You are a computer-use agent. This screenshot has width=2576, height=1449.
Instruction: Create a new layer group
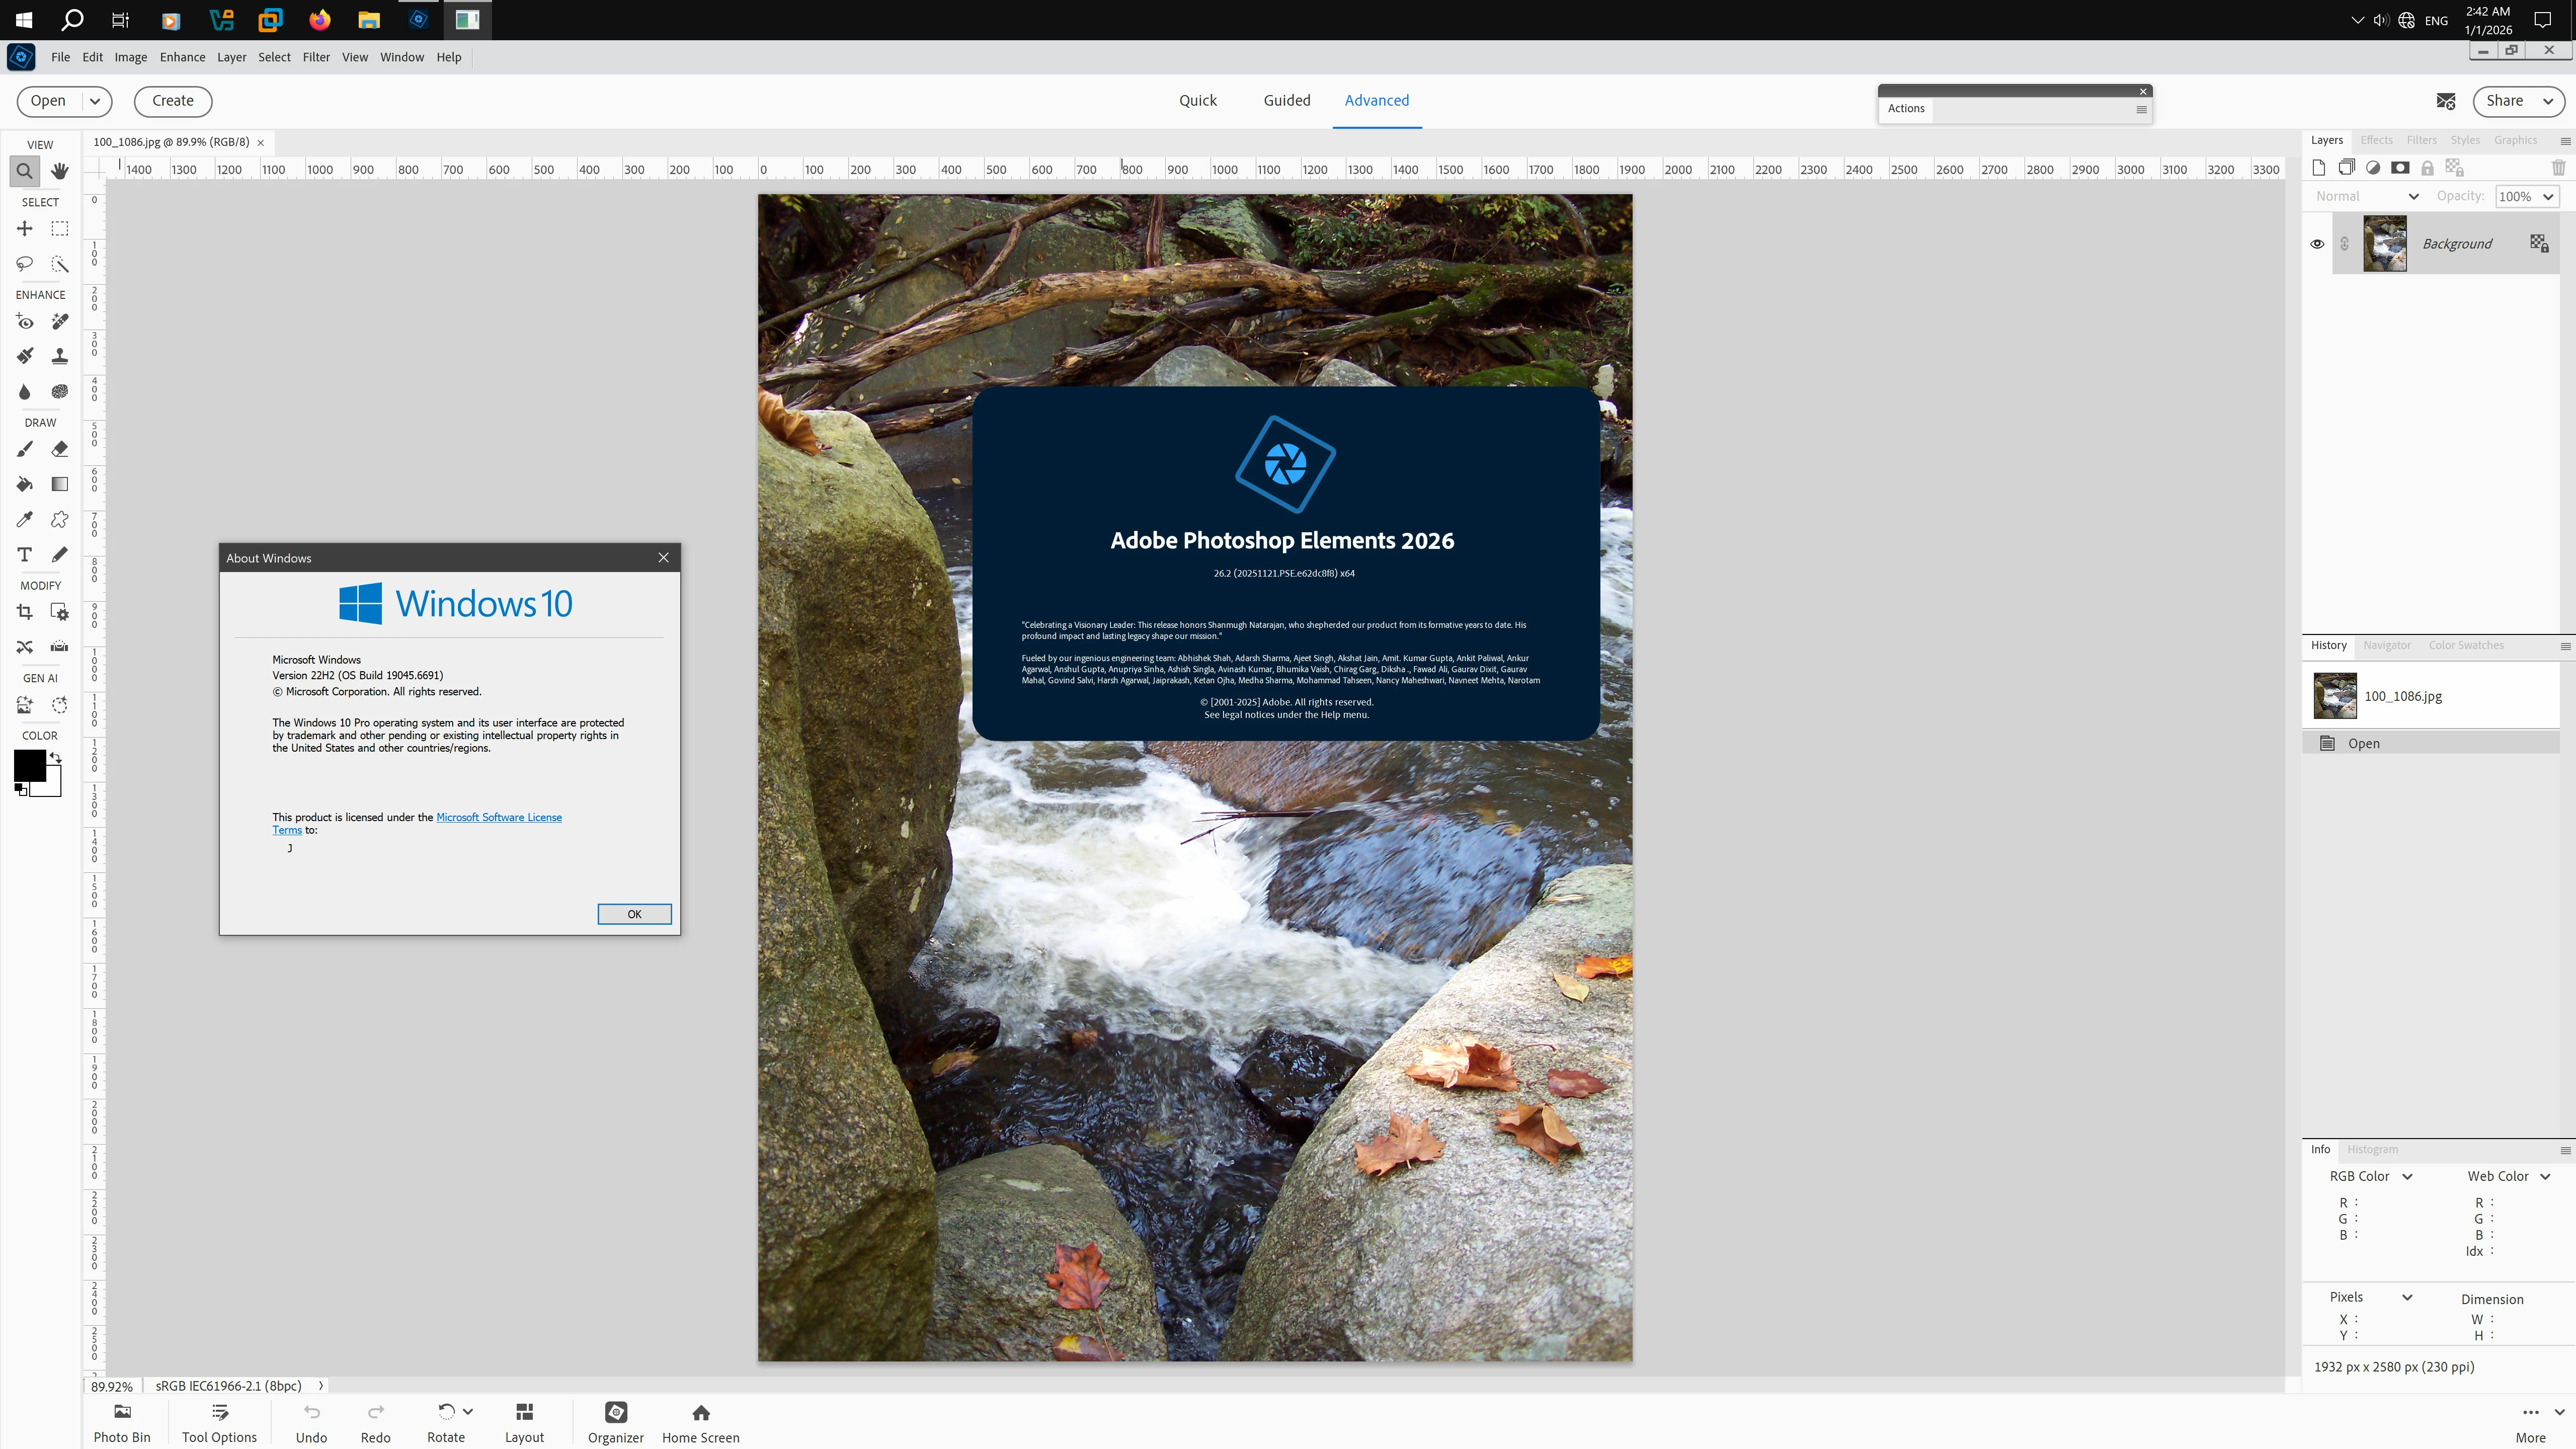(x=2346, y=167)
